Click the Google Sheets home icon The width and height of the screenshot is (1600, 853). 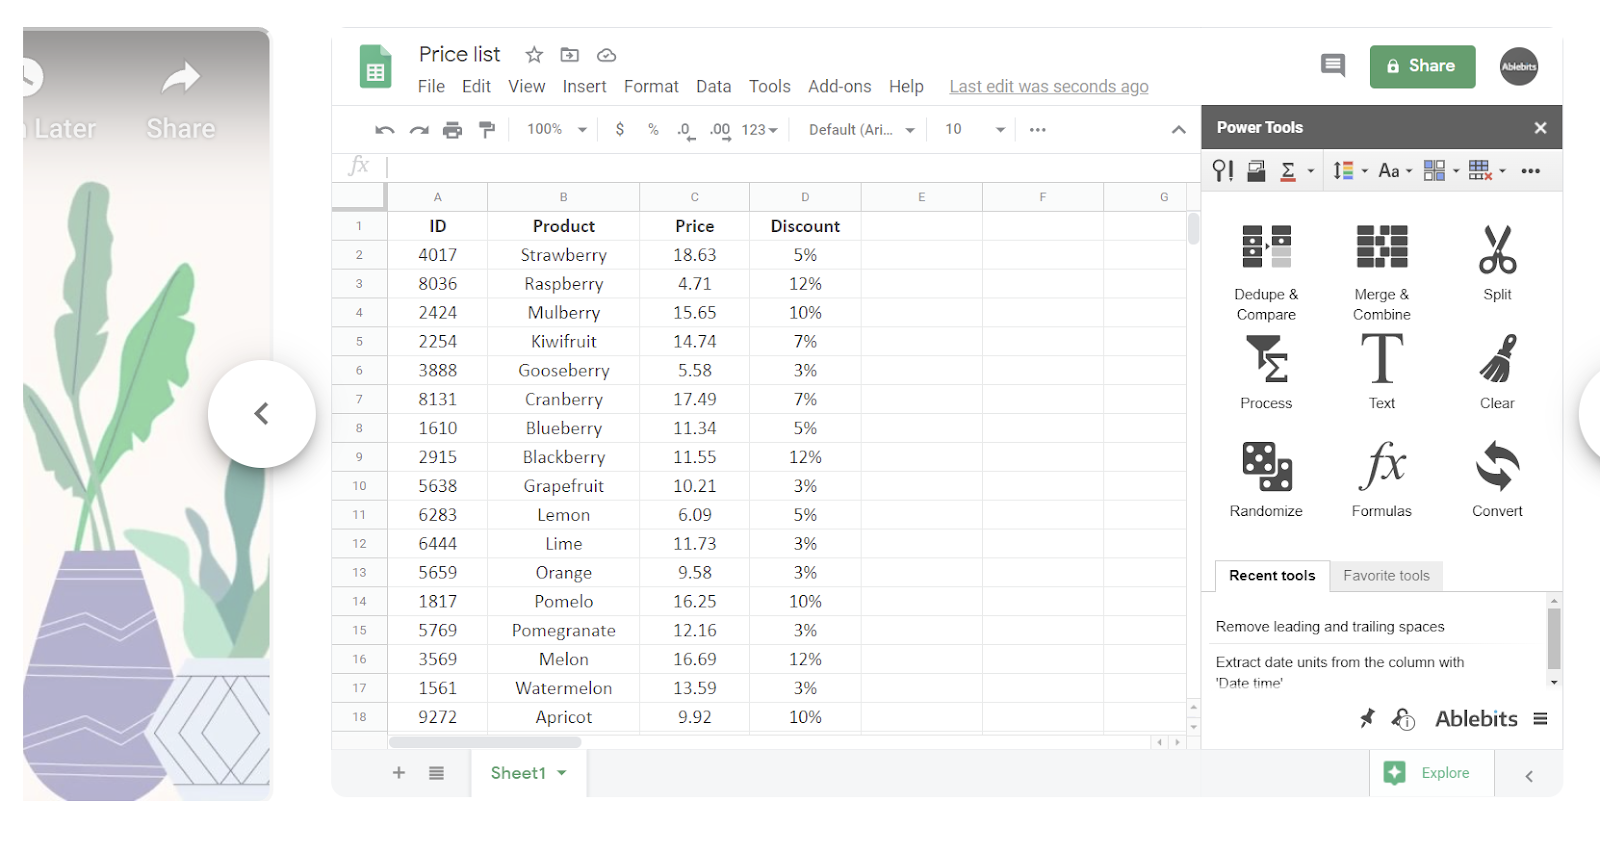(376, 67)
